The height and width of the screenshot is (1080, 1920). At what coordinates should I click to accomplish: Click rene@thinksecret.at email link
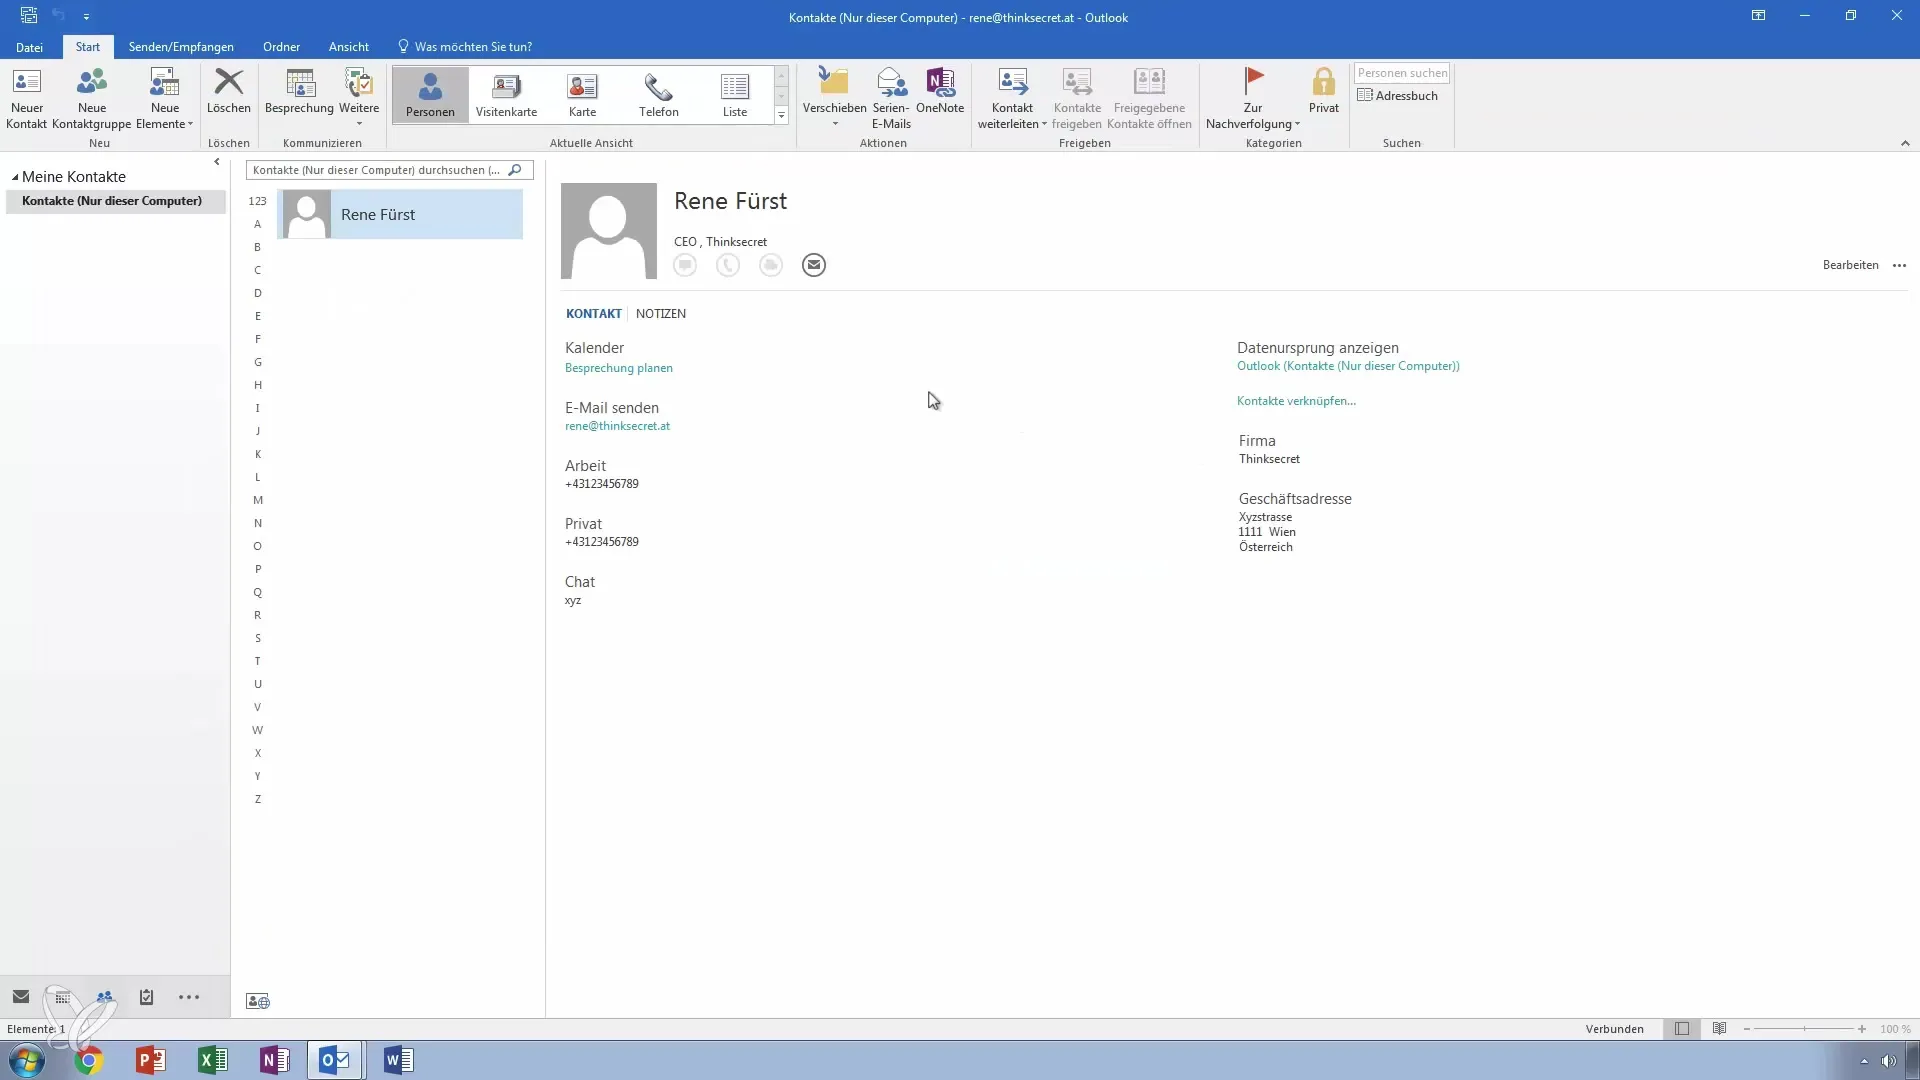(617, 426)
